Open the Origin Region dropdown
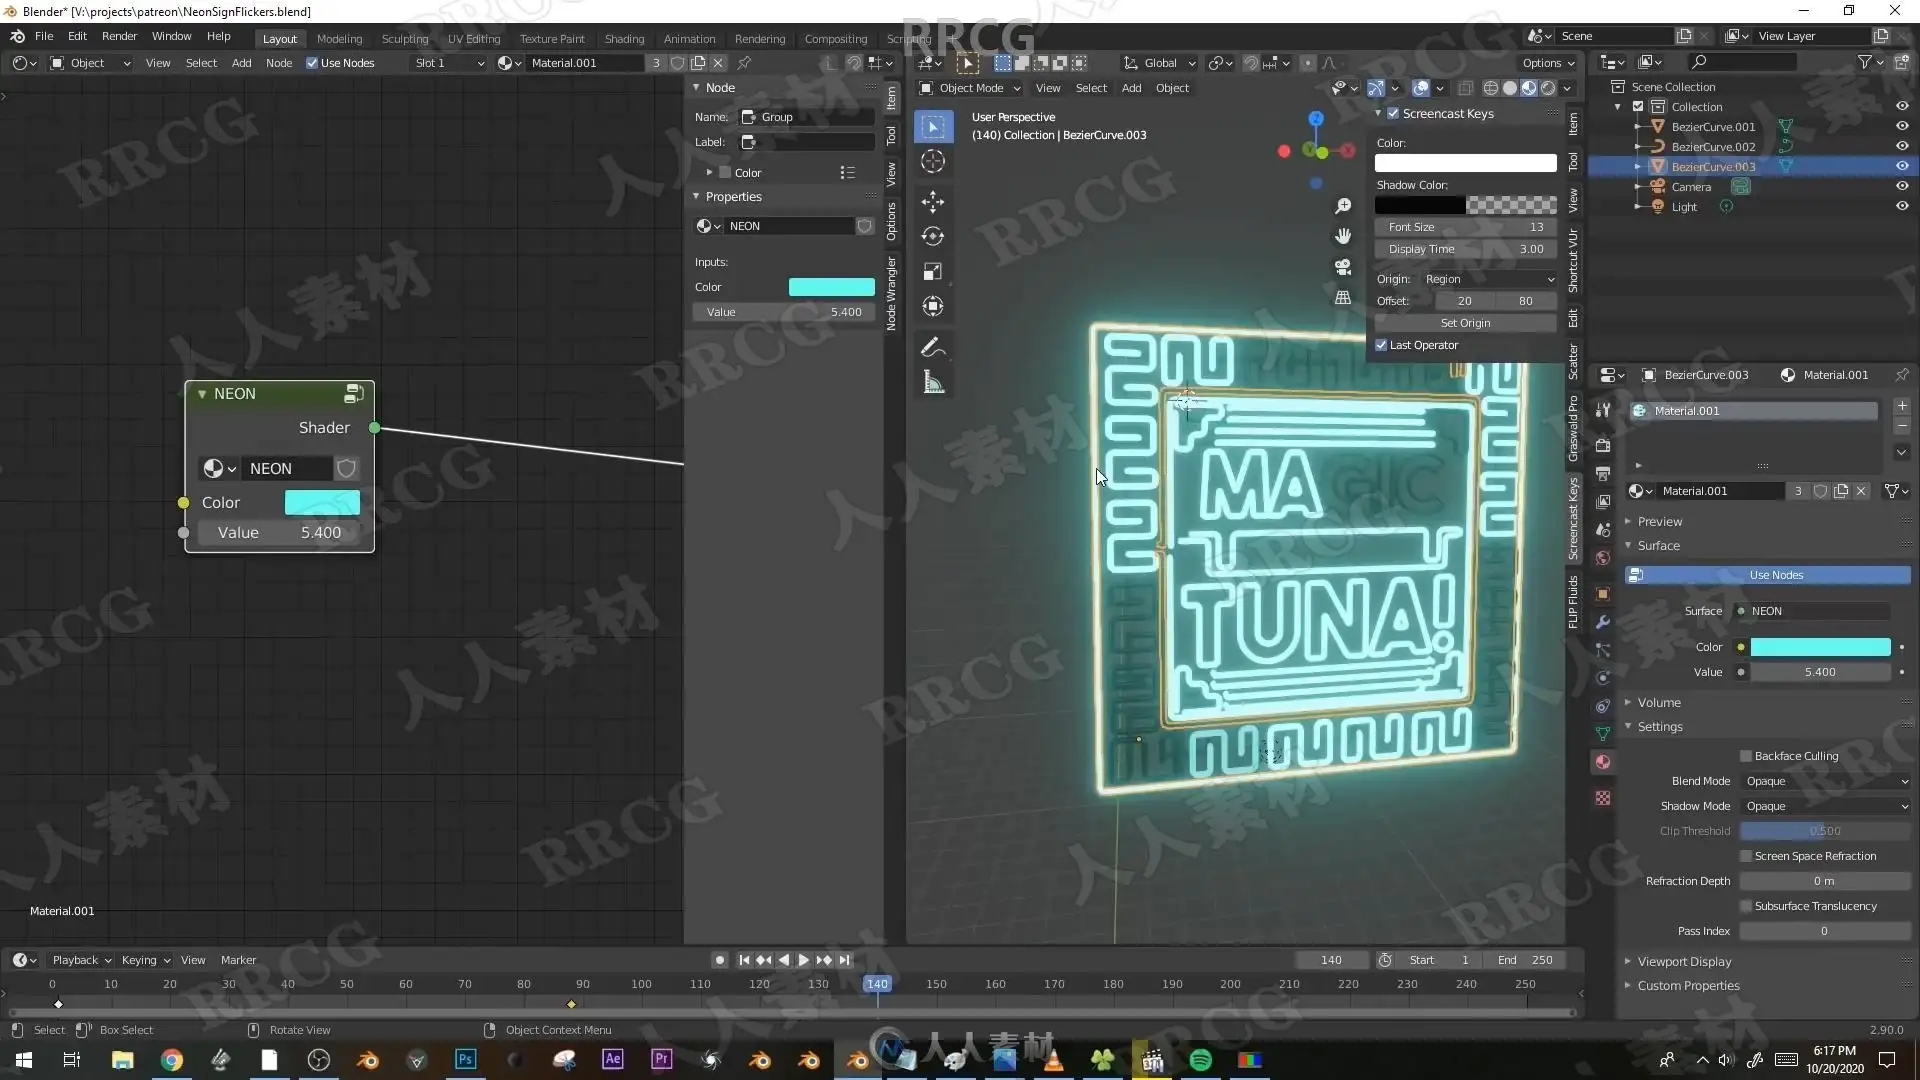 tap(1488, 279)
